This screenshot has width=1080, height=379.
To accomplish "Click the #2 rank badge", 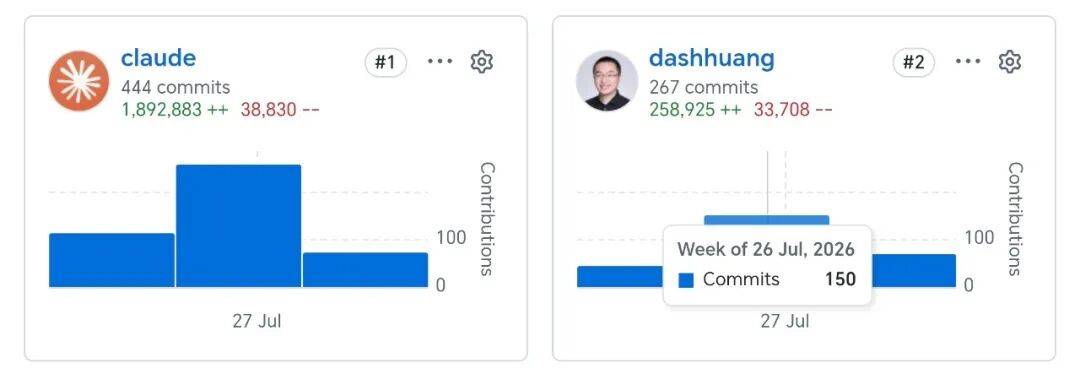I will coord(914,63).
